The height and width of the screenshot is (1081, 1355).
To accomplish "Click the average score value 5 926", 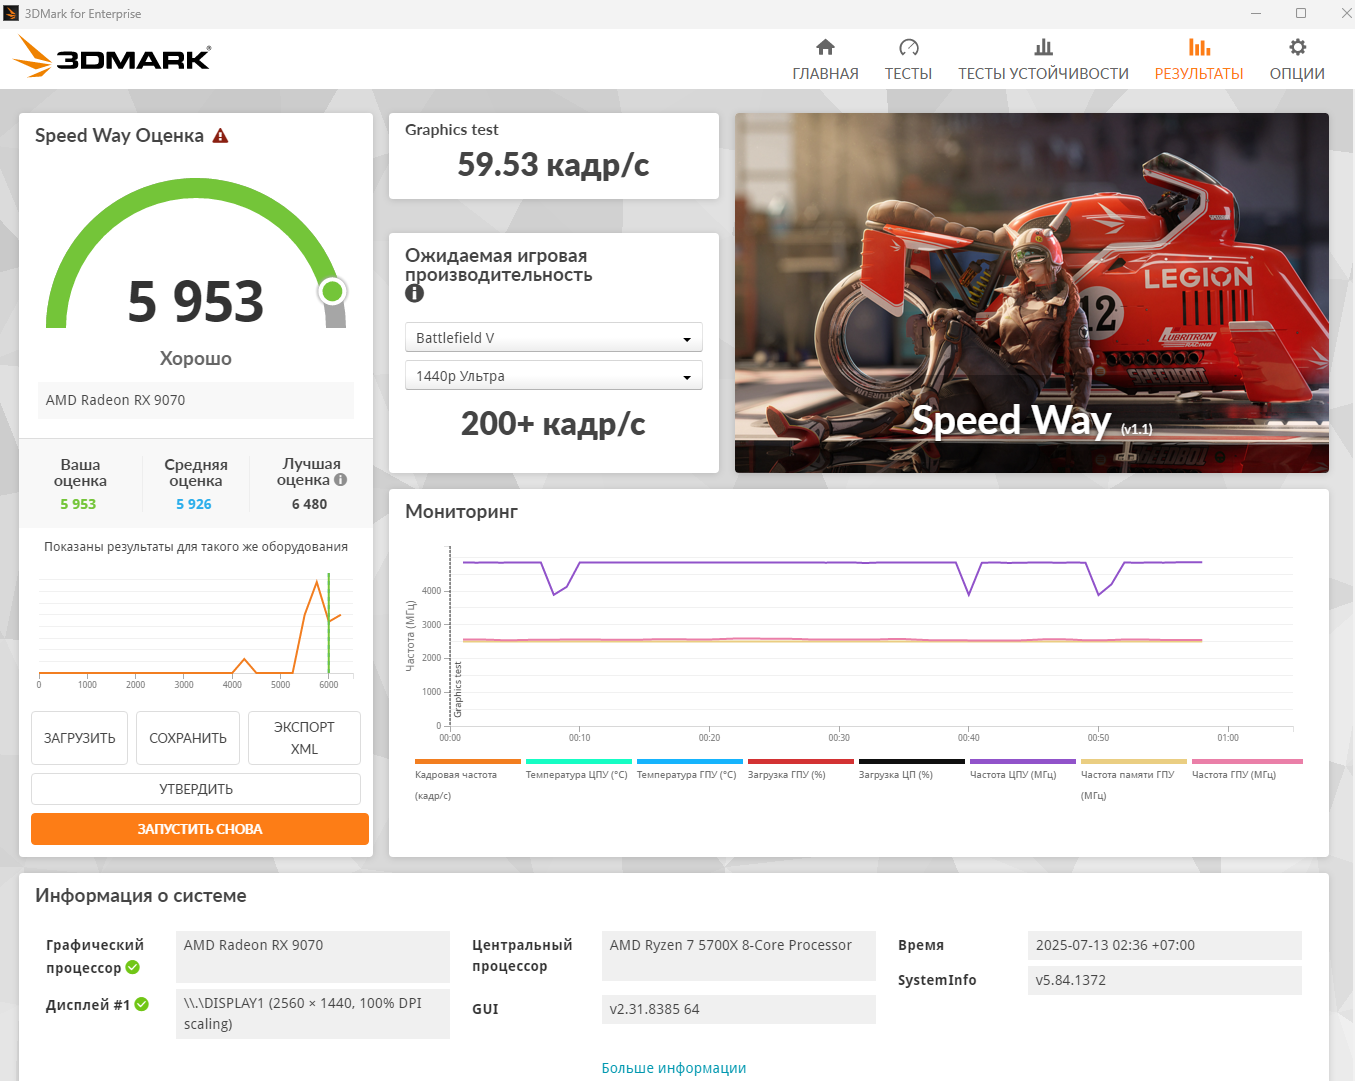I will 194,504.
